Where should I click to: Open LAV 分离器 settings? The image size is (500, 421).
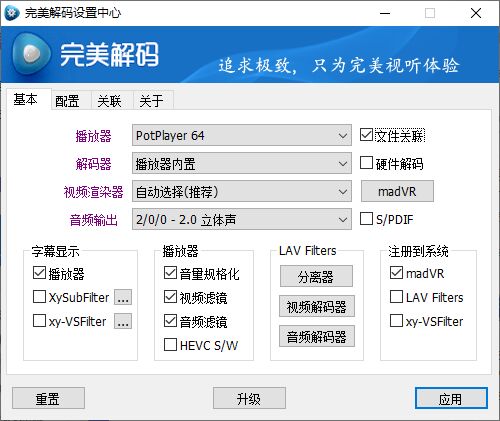[x=316, y=276]
